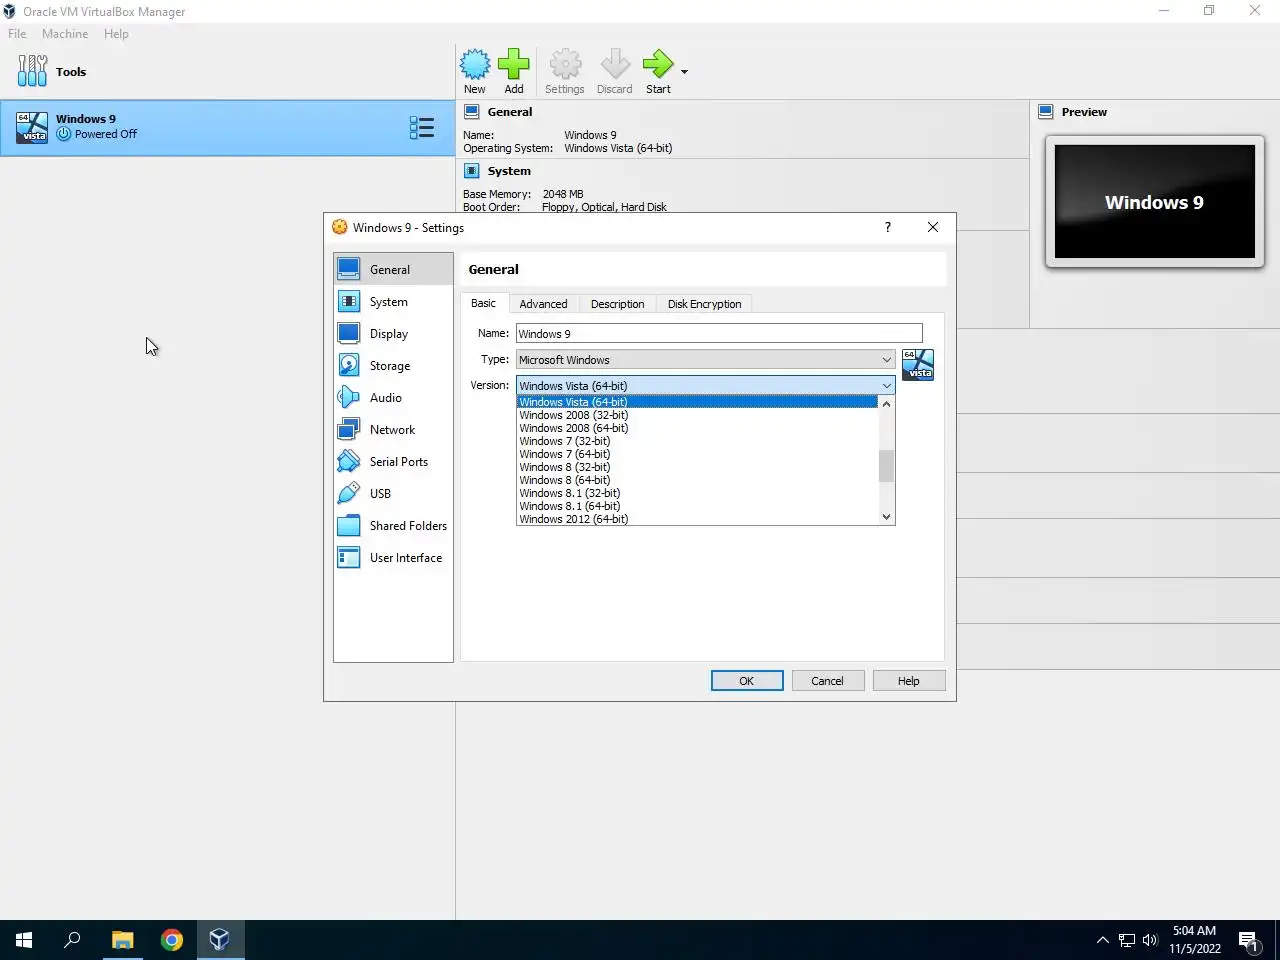Click the General section icon in details
Screen dimensions: 1280x960
[x=472, y=112]
